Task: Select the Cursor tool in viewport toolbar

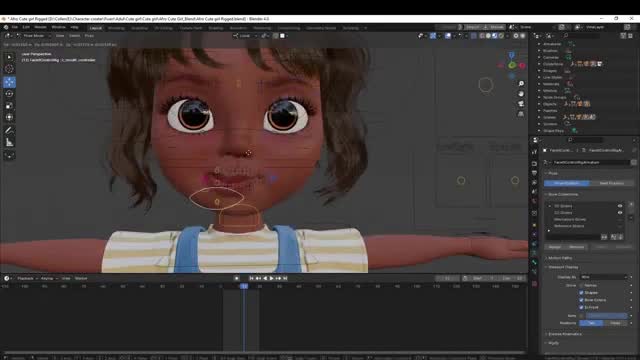Action: pos(9,69)
